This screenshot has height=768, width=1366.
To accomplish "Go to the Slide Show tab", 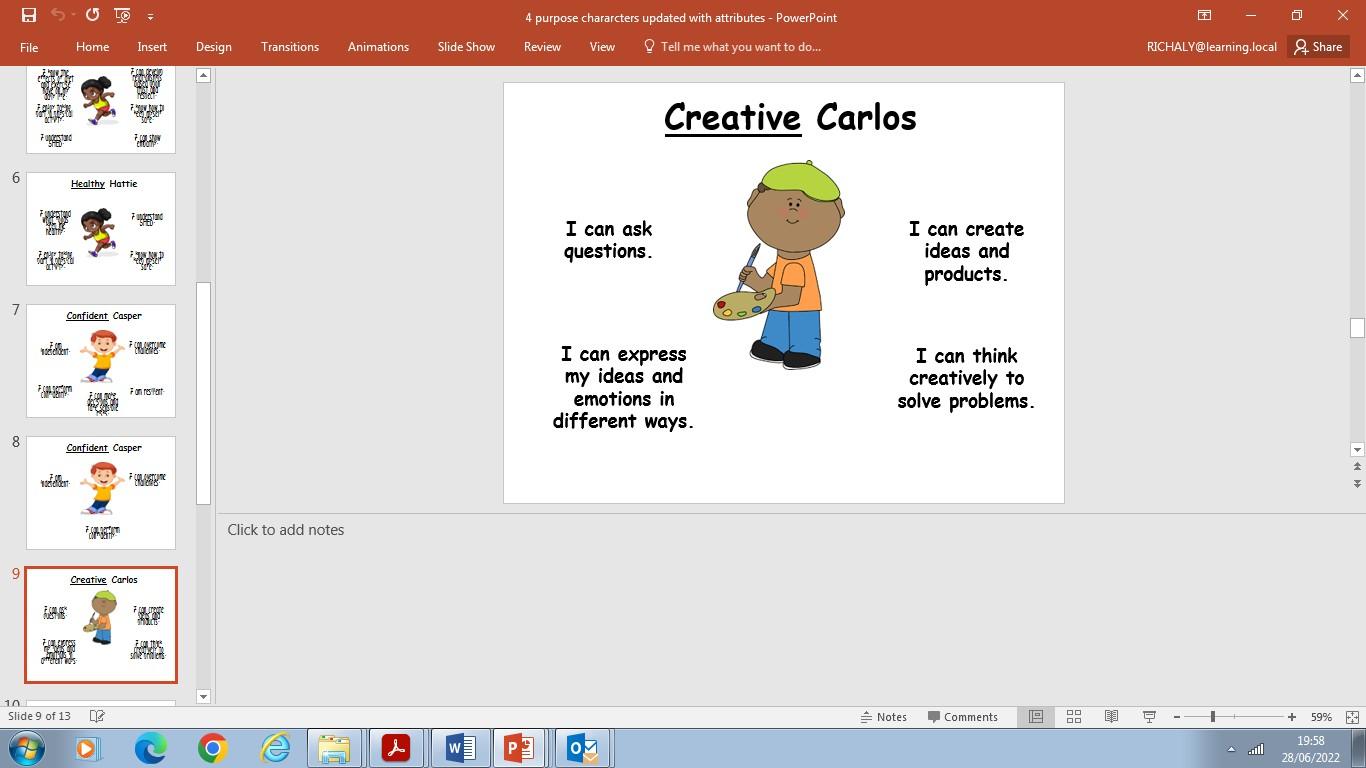I will tap(466, 47).
